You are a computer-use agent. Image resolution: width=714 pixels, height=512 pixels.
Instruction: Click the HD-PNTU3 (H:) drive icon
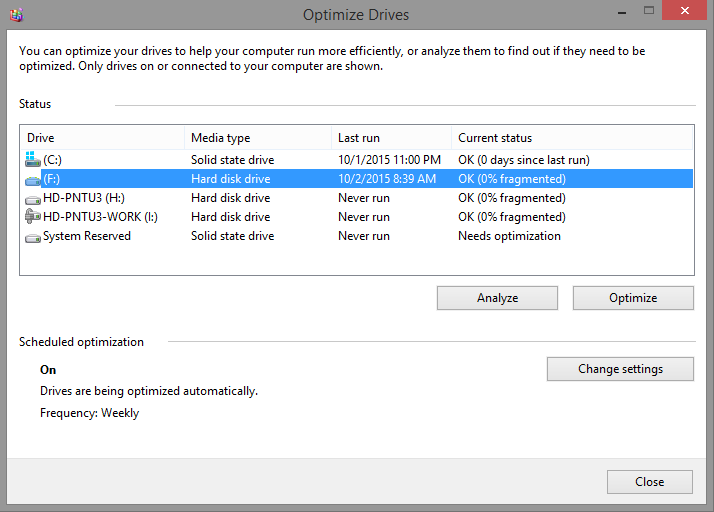[33, 198]
